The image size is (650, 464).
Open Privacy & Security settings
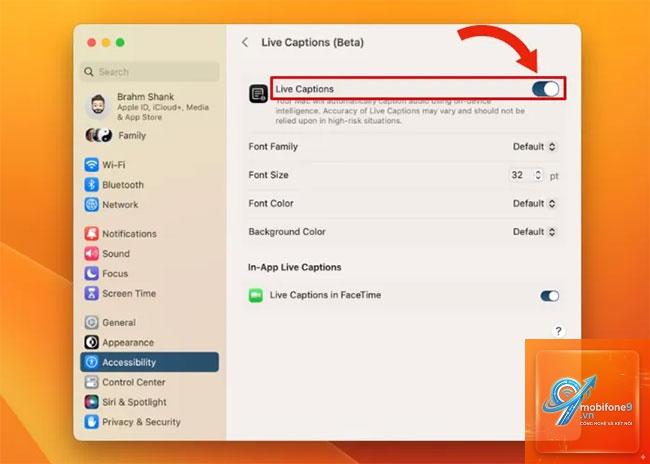click(149, 422)
